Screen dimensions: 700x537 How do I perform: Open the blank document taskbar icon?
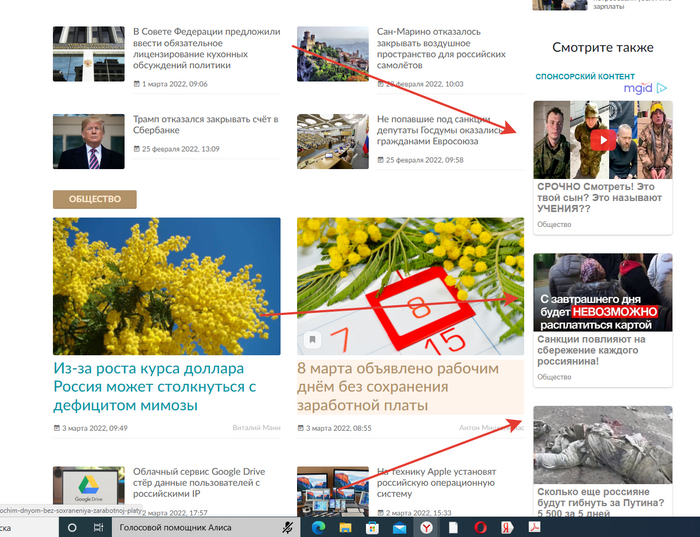click(453, 528)
